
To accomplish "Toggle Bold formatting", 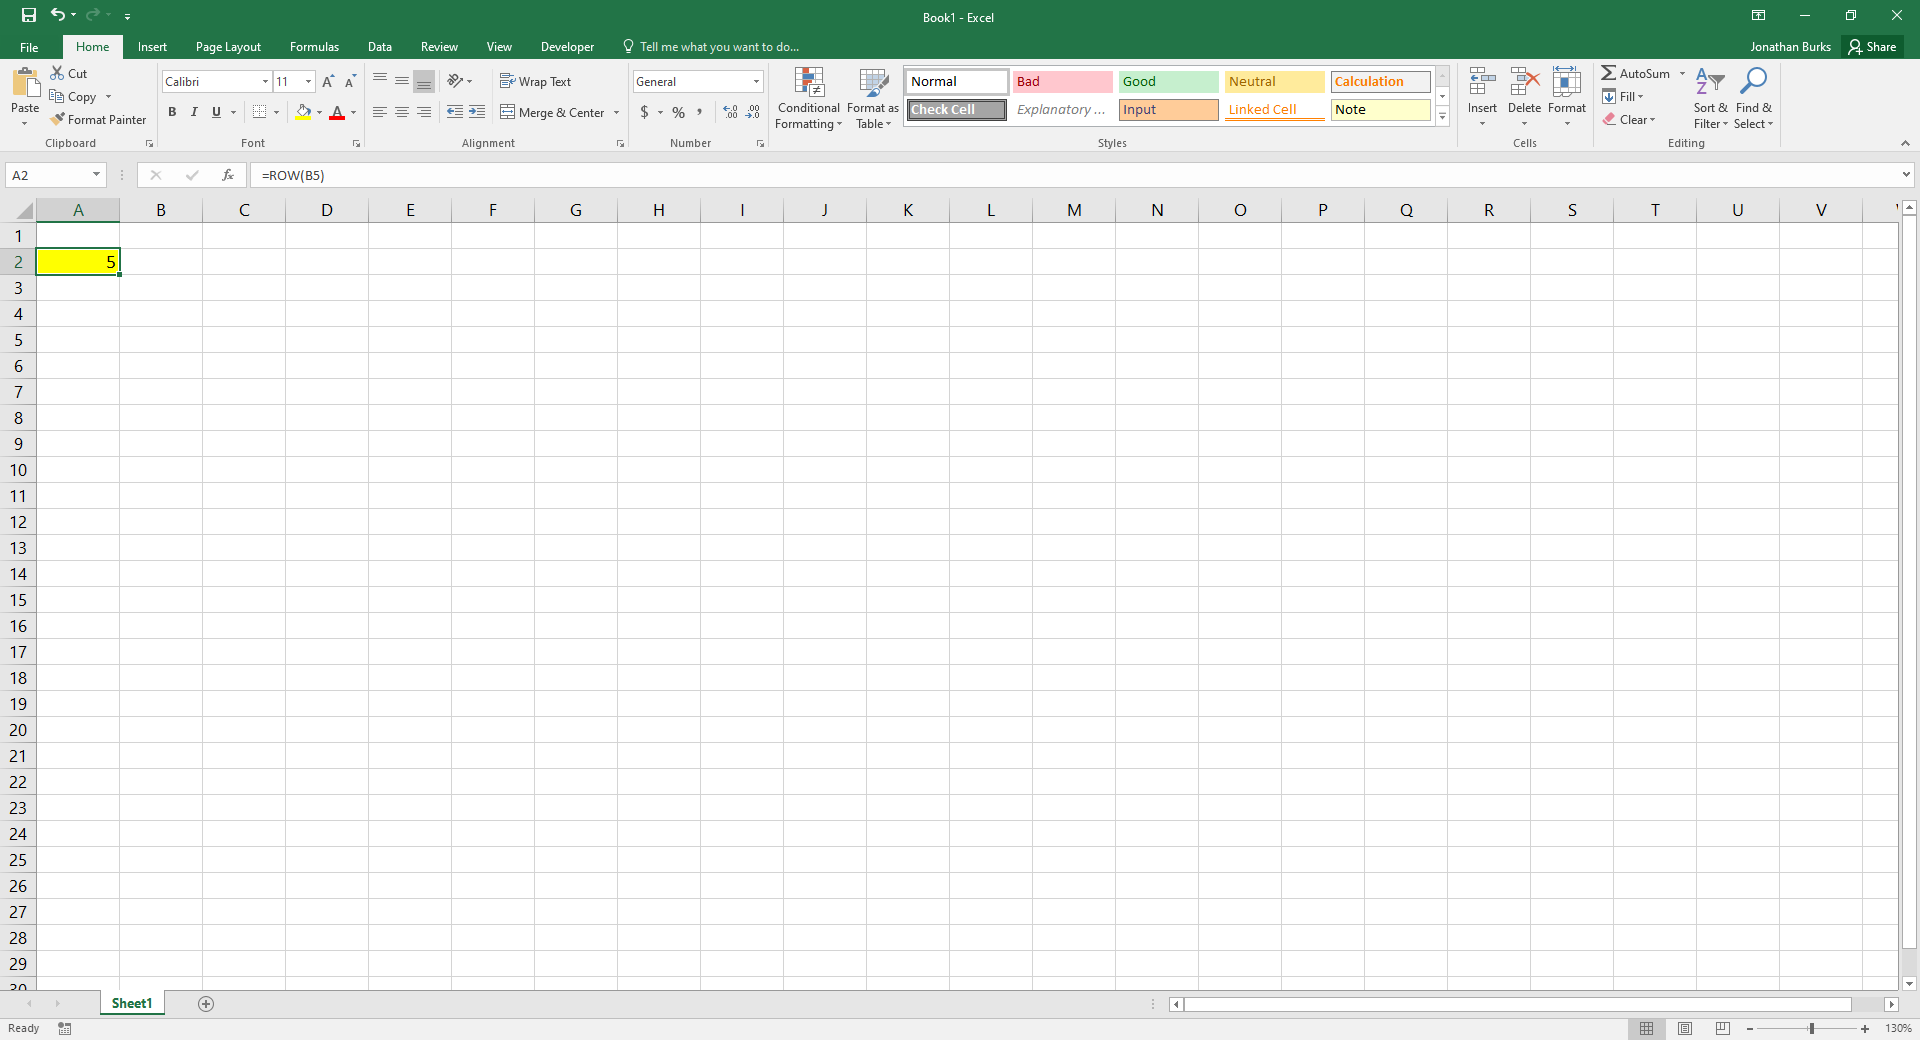I will tap(172, 112).
